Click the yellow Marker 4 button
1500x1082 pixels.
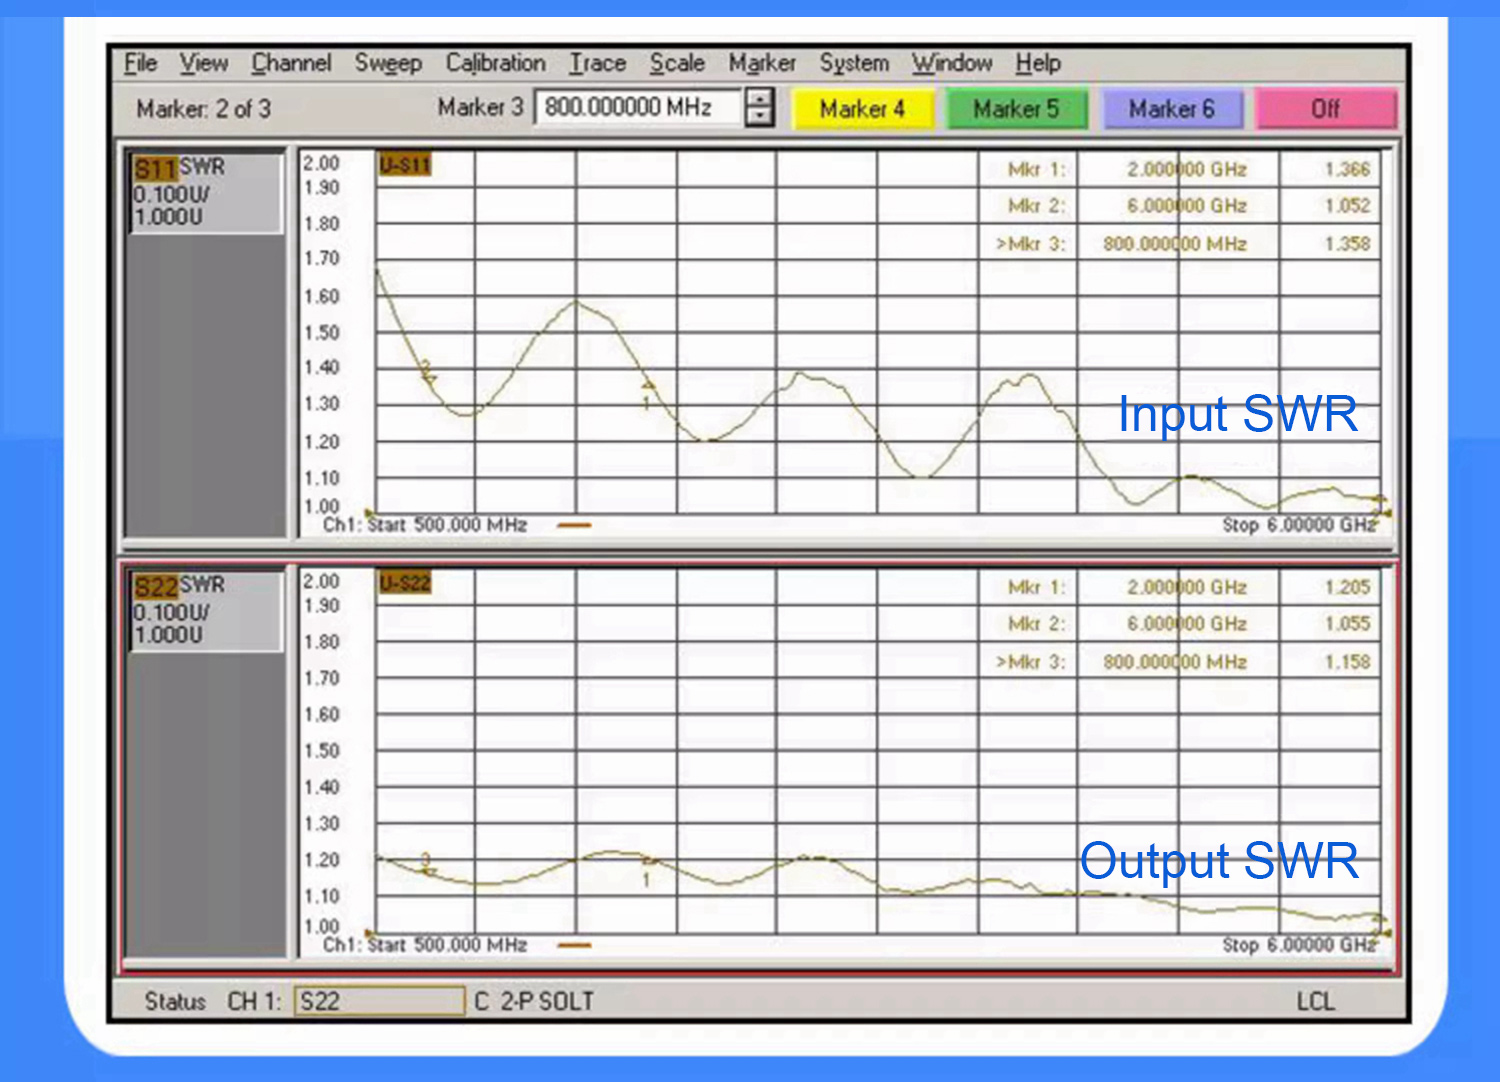coord(862,109)
